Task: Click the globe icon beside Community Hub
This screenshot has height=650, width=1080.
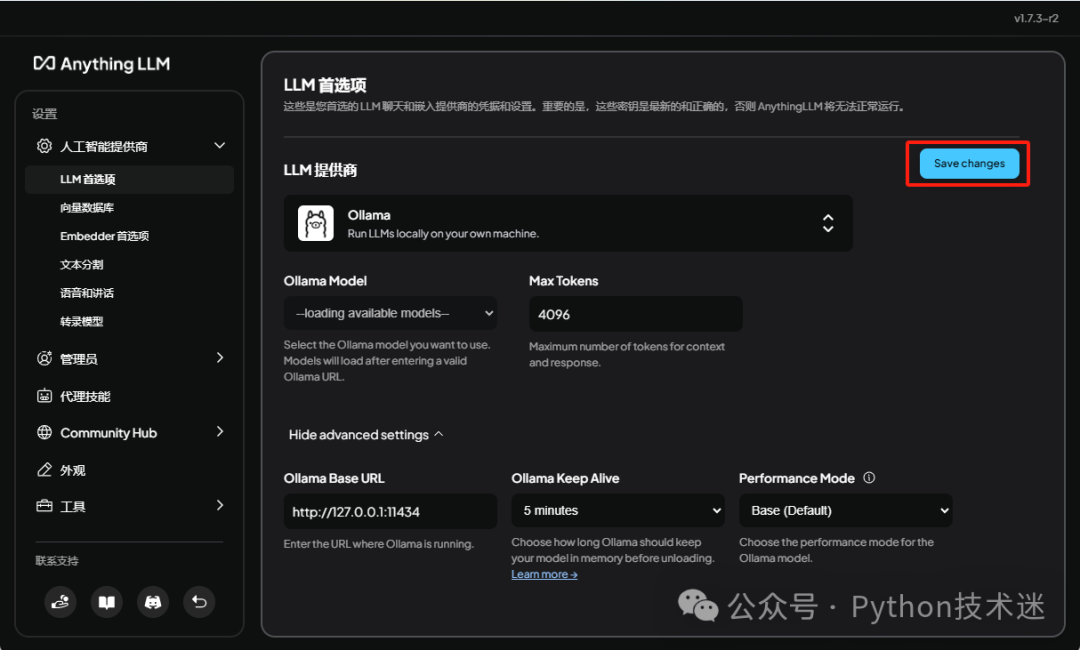Action: [x=44, y=432]
